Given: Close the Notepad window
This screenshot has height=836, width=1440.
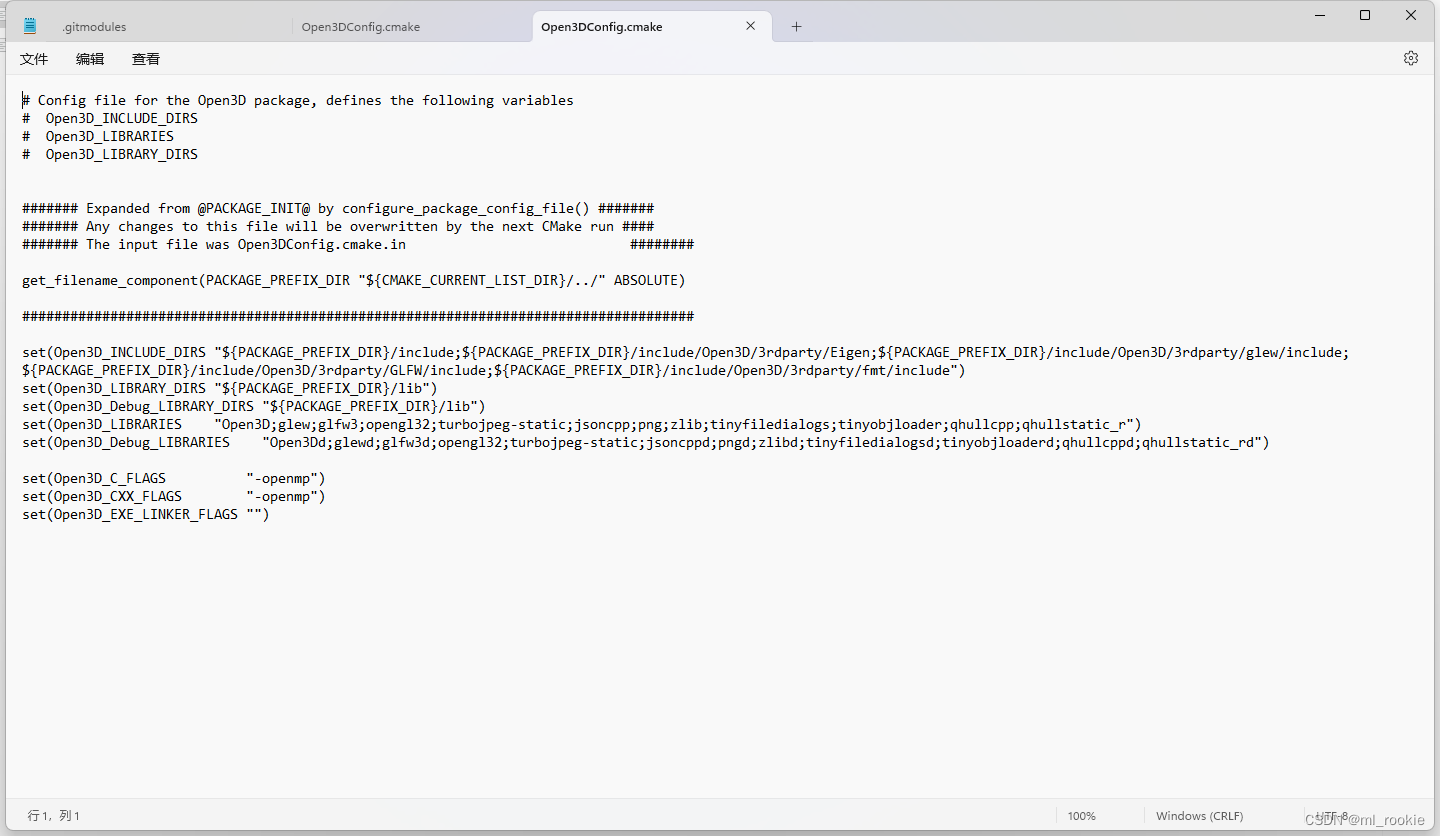Looking at the screenshot, I should pos(1411,15).
